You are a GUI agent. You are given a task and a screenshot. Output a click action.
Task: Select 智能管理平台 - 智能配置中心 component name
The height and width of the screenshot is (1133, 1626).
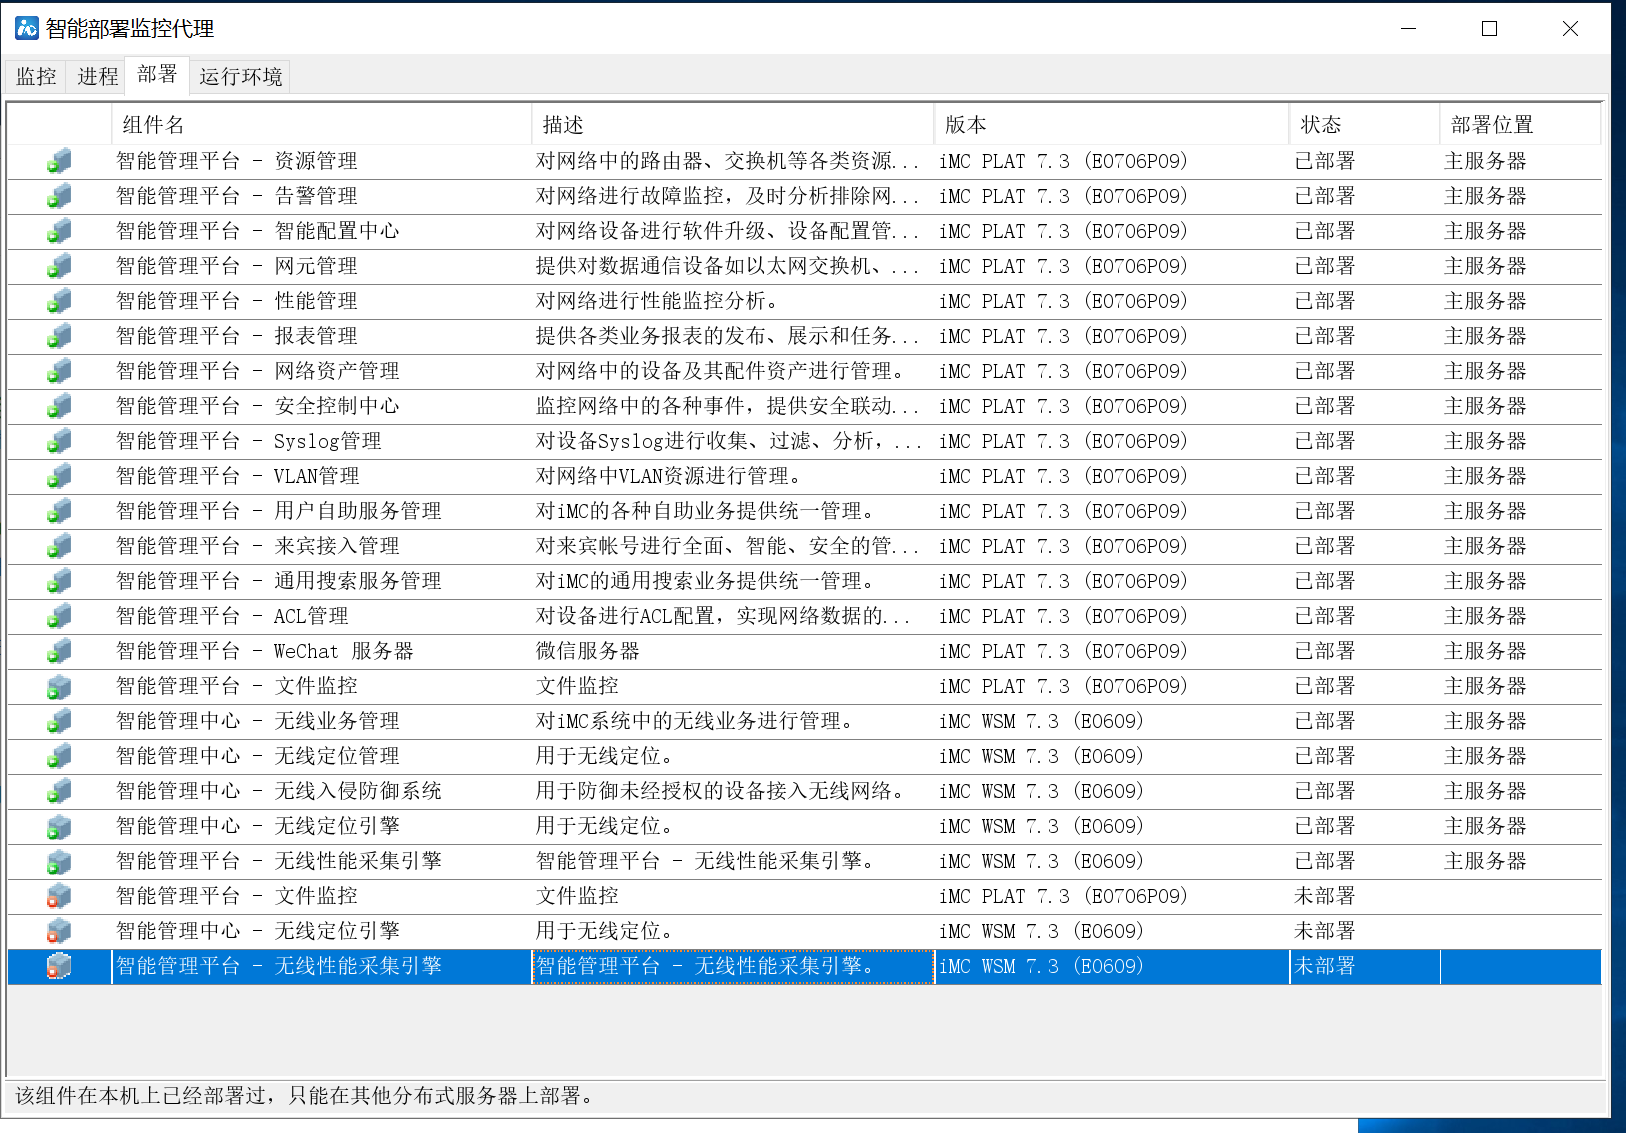click(x=258, y=231)
